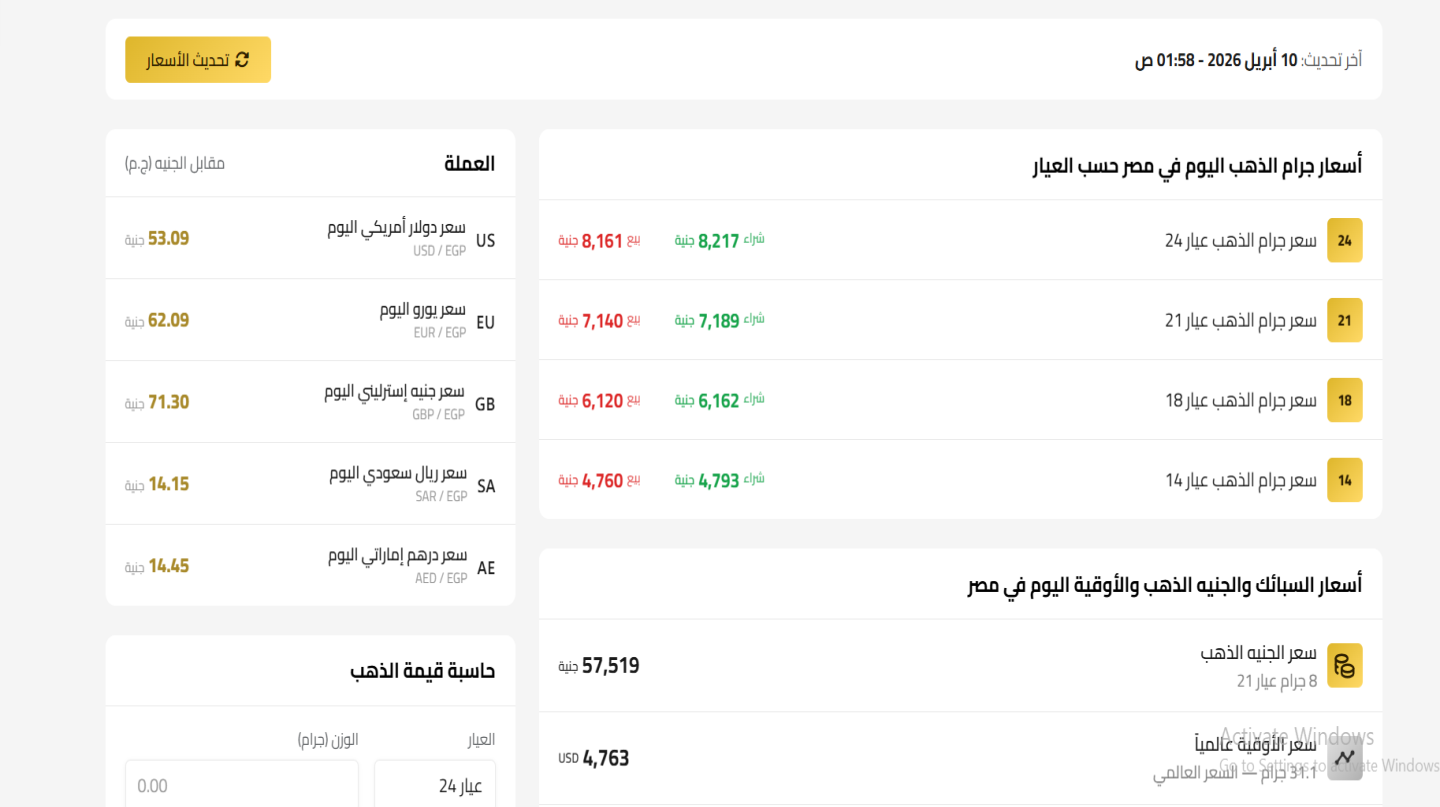Open the karat dropdown in gold calculator
The height and width of the screenshot is (807, 1440).
click(435, 785)
